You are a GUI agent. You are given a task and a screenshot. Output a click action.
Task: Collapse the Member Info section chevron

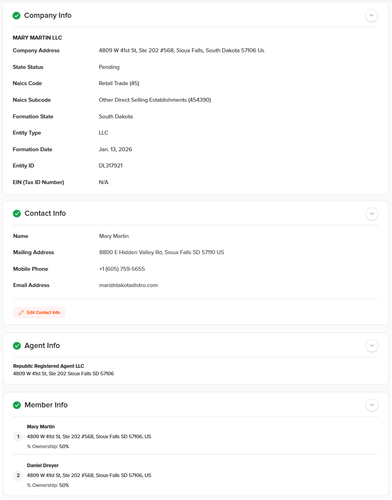372,405
